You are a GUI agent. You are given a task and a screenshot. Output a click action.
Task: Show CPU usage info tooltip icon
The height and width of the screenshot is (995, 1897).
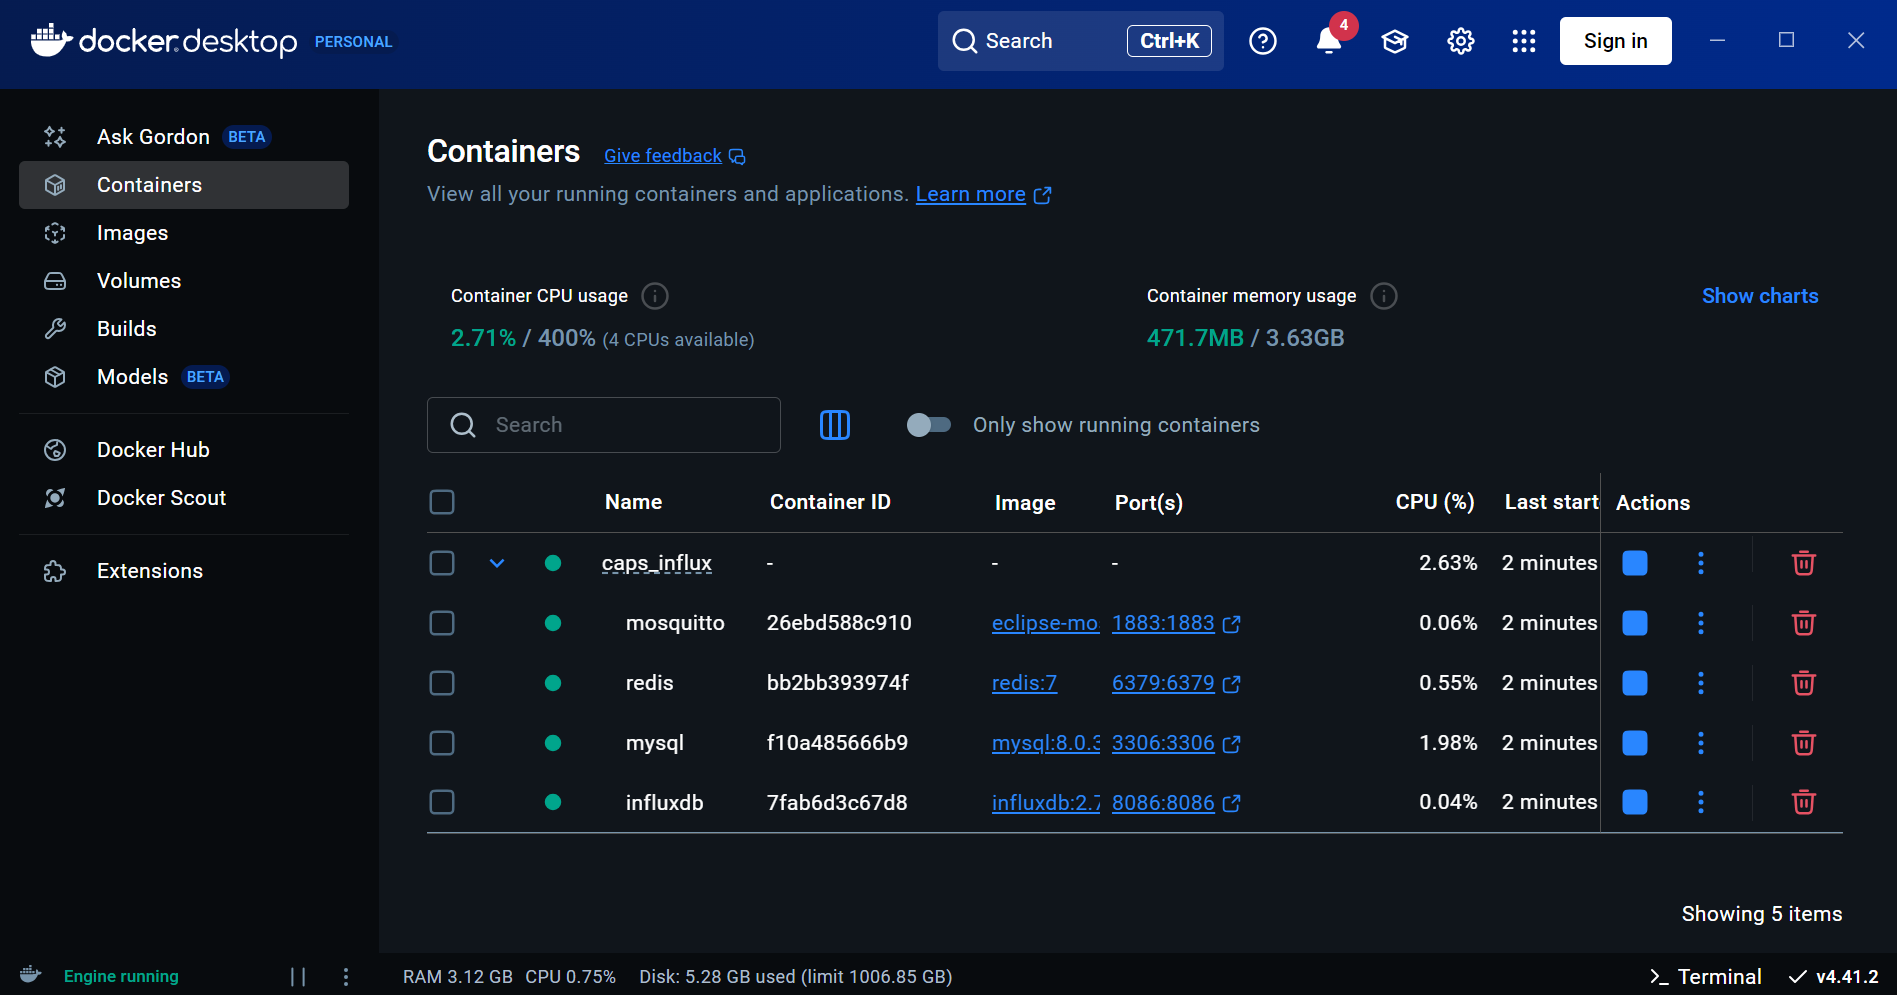(655, 296)
